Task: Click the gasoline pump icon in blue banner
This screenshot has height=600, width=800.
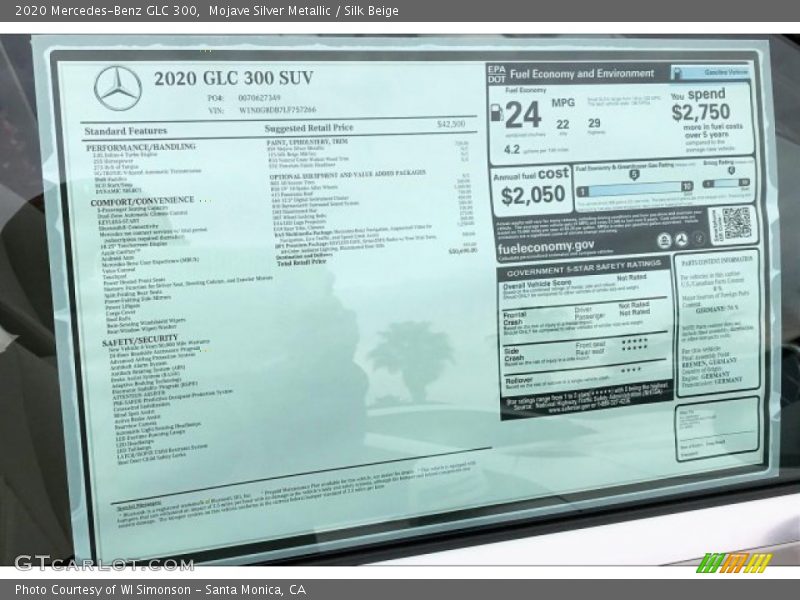Action: [x=677, y=73]
